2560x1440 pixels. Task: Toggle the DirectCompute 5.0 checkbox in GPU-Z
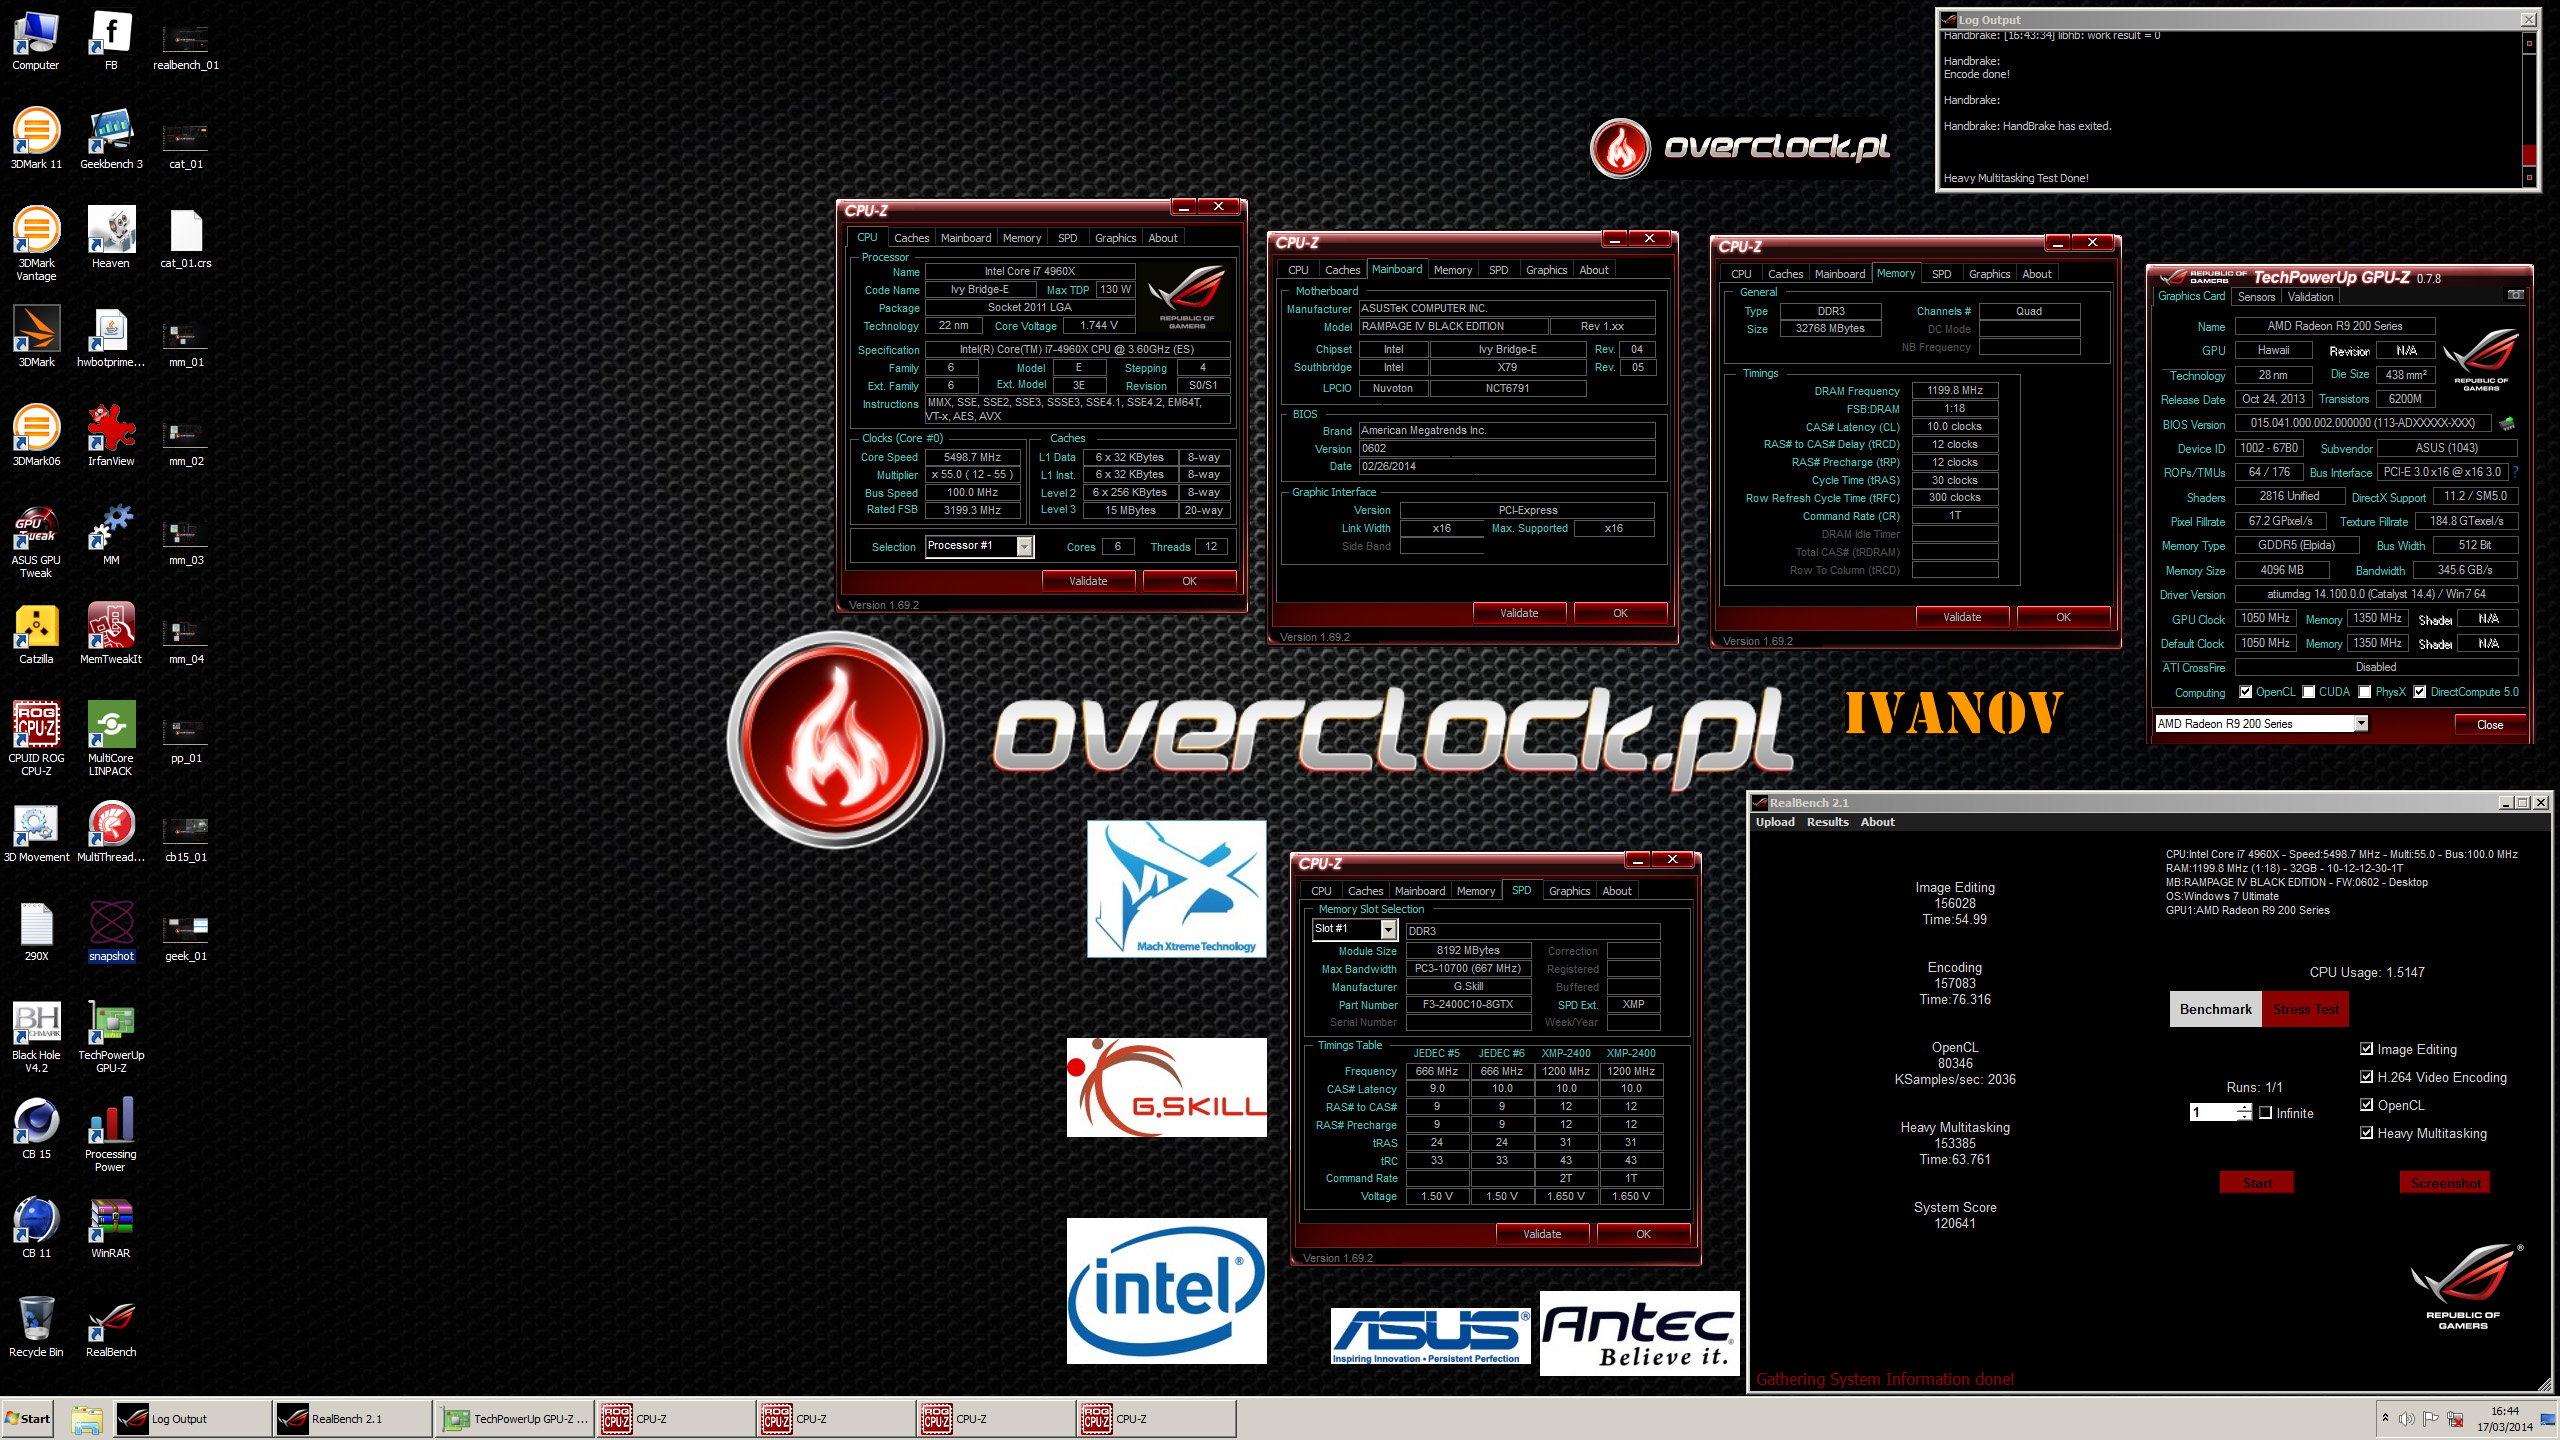click(x=2420, y=692)
